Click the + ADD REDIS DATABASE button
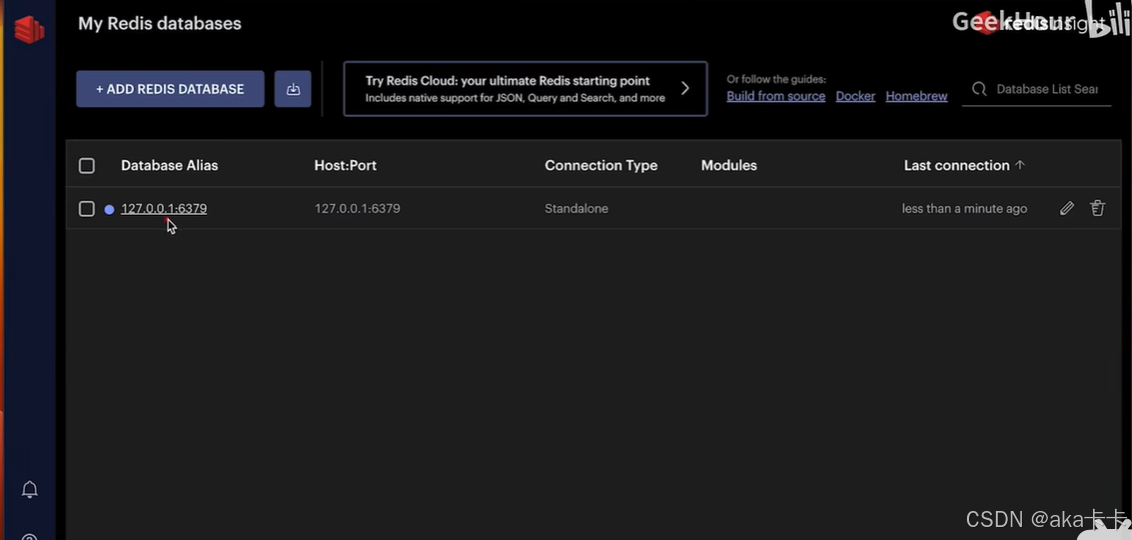Screen dimensions: 1132x540 click(x=170, y=89)
